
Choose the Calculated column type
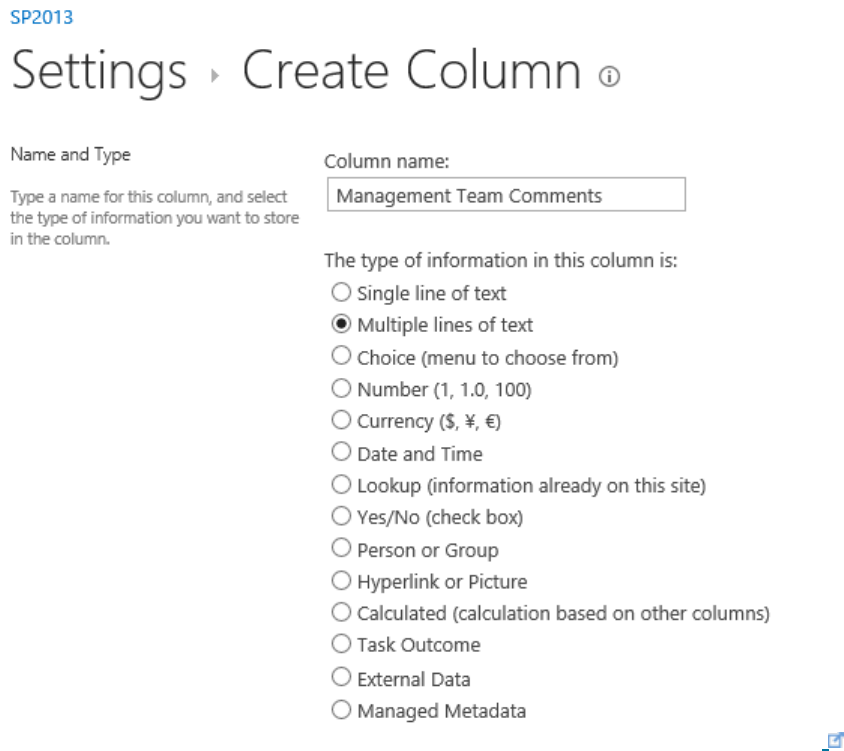(x=342, y=613)
